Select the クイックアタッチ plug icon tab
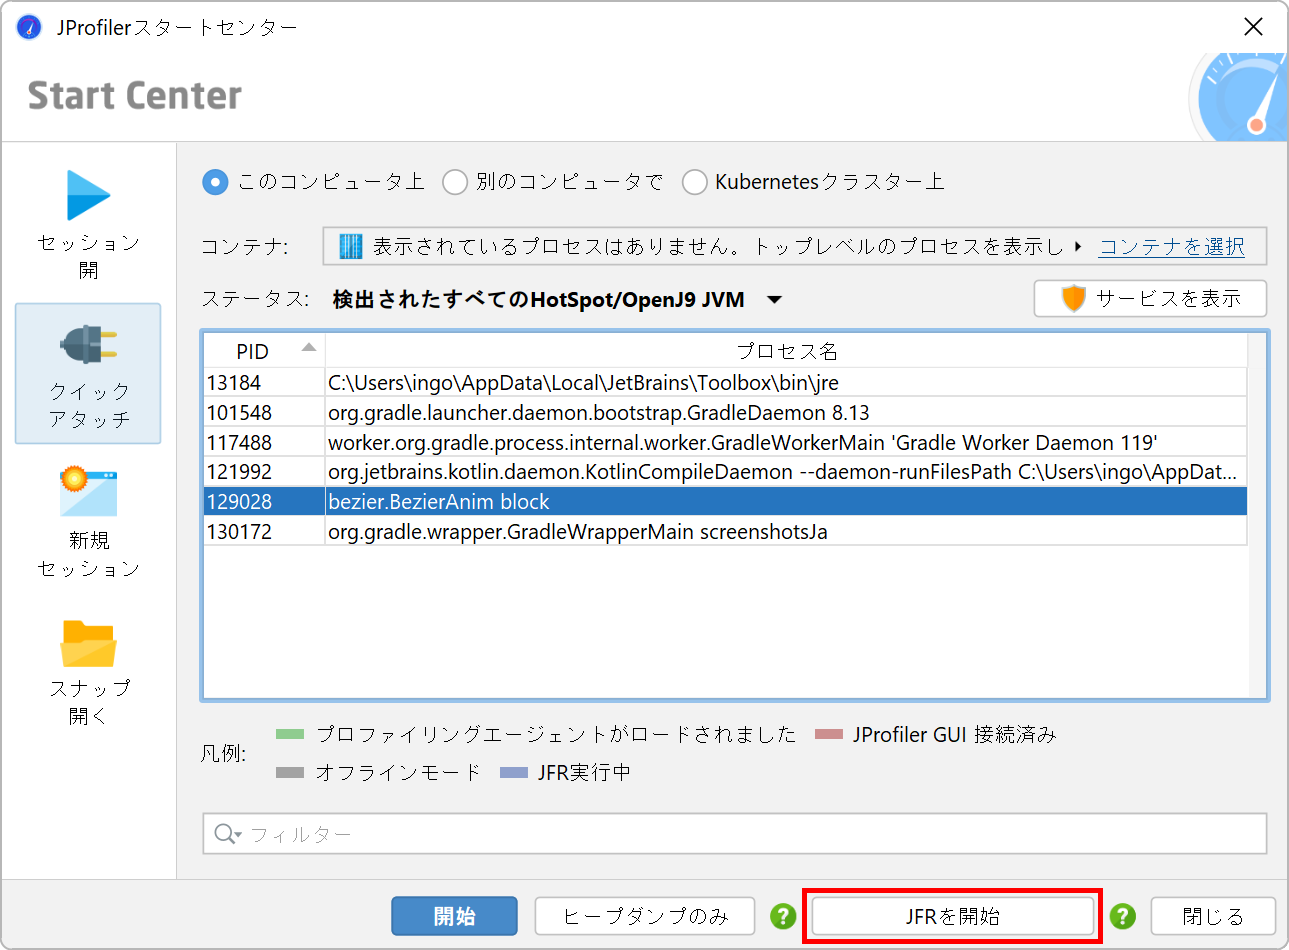Image resolution: width=1289 pixels, height=950 pixels. pos(88,373)
